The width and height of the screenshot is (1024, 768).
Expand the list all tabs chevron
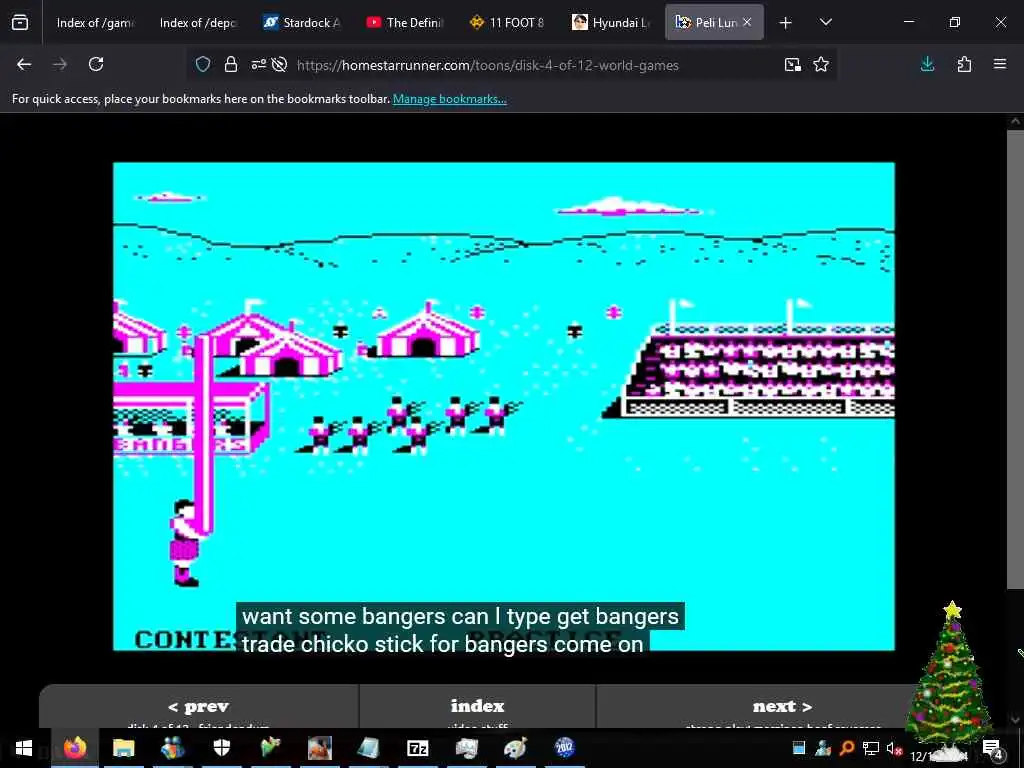825,22
